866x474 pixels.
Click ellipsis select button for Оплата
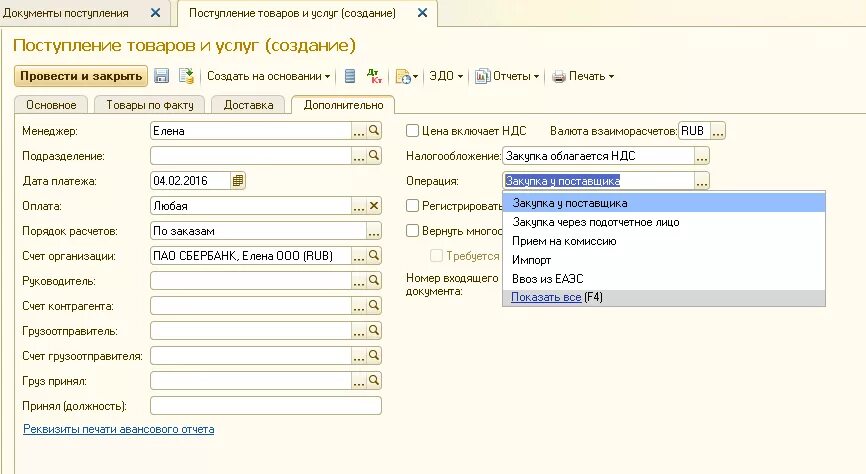[x=359, y=206]
